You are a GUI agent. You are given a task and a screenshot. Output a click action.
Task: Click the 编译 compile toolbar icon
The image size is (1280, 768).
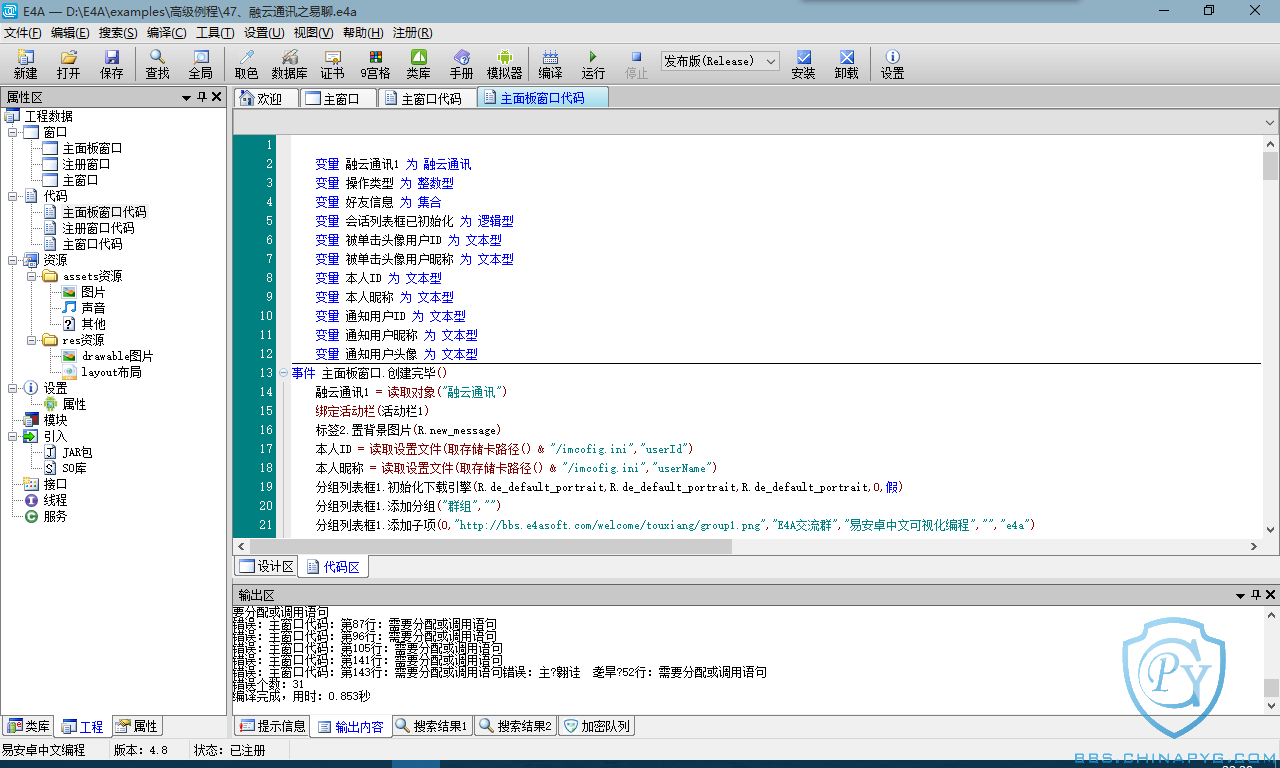pos(550,64)
